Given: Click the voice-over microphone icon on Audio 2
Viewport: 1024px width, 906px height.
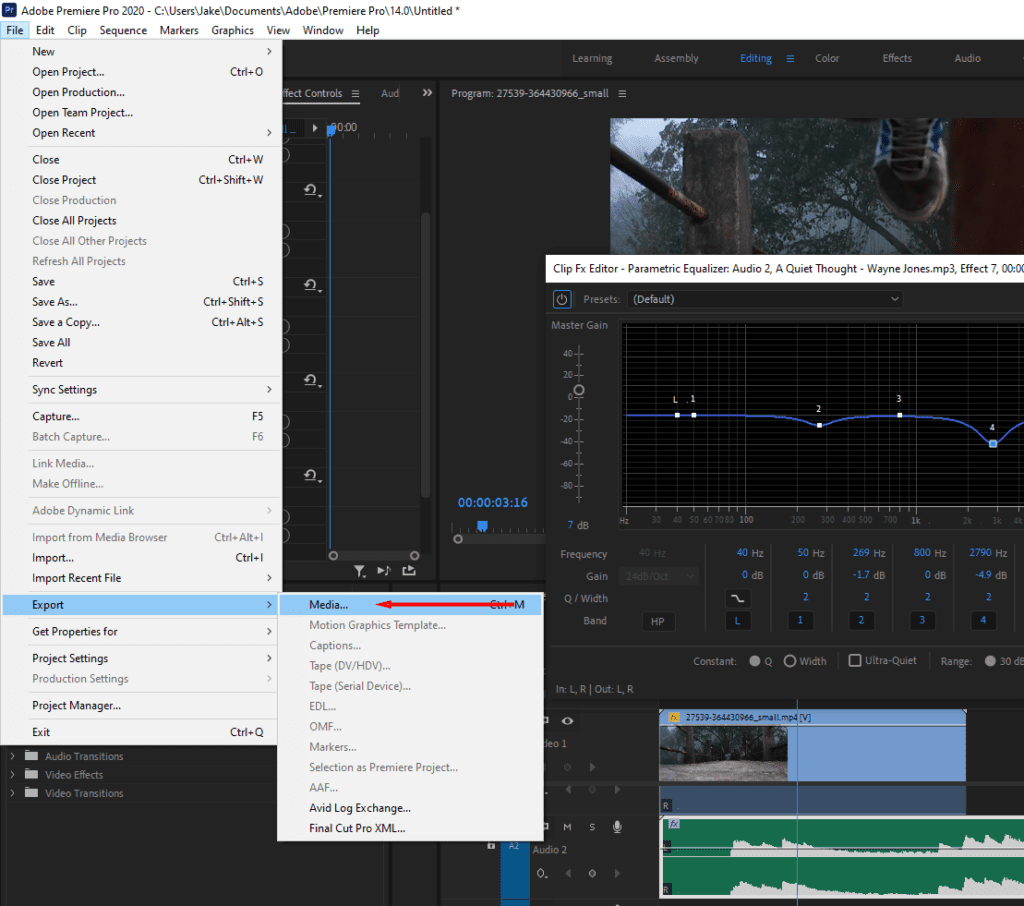Looking at the screenshot, I should click(x=617, y=827).
